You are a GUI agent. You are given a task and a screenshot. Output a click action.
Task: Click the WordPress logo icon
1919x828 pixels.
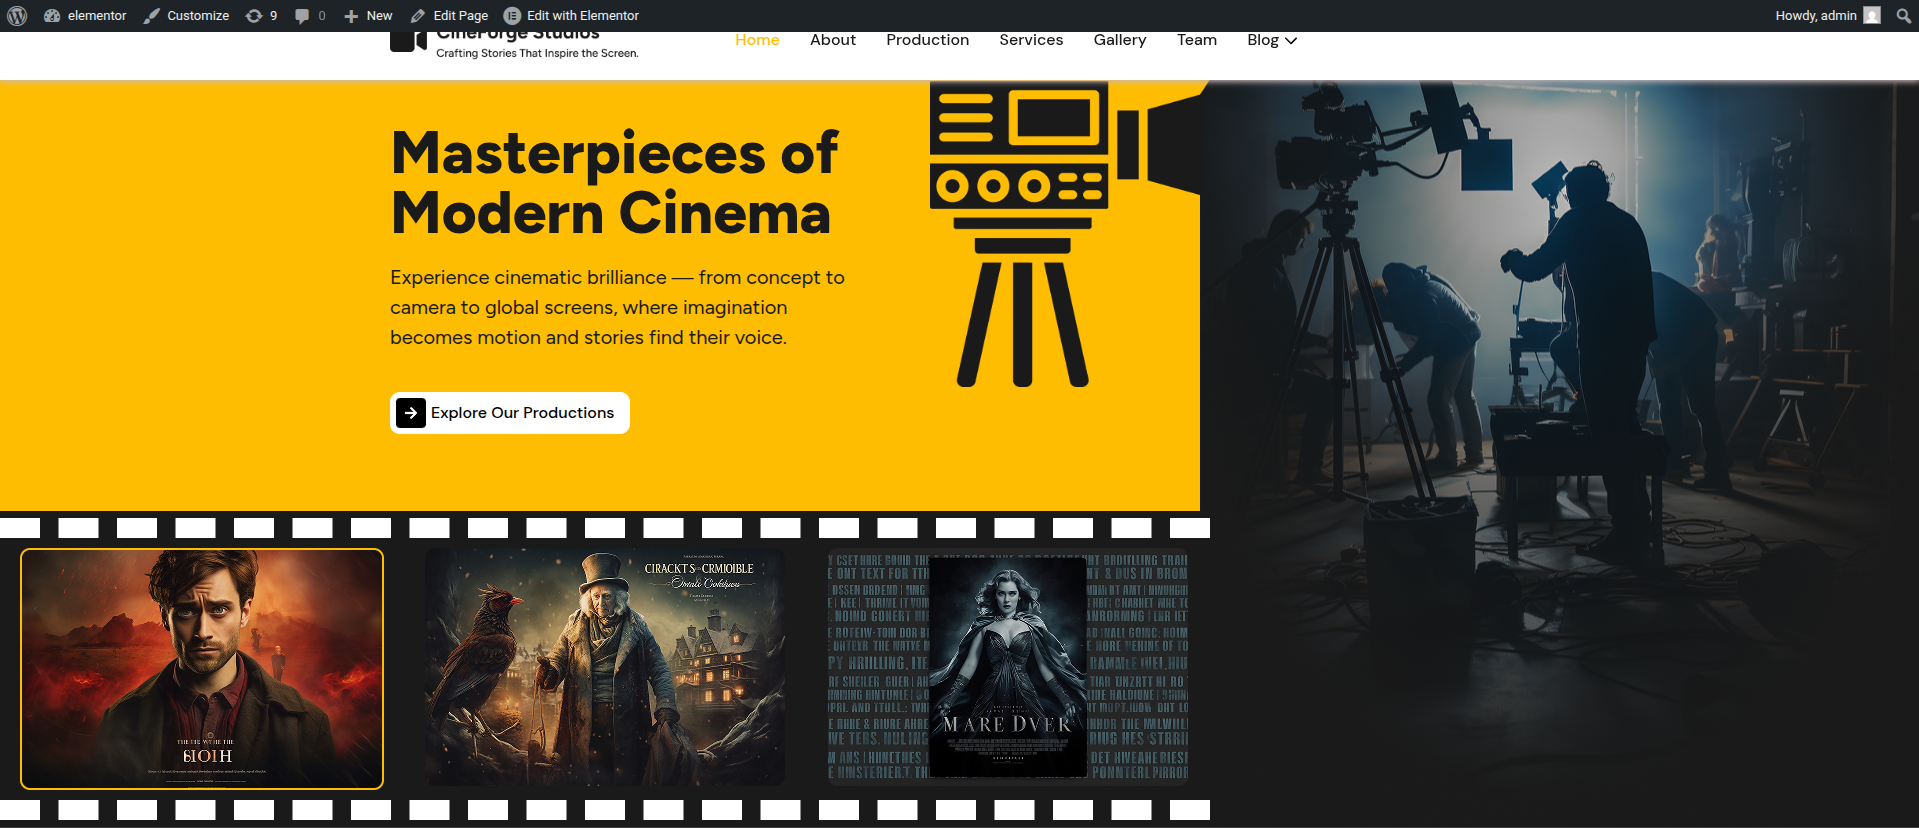17,16
